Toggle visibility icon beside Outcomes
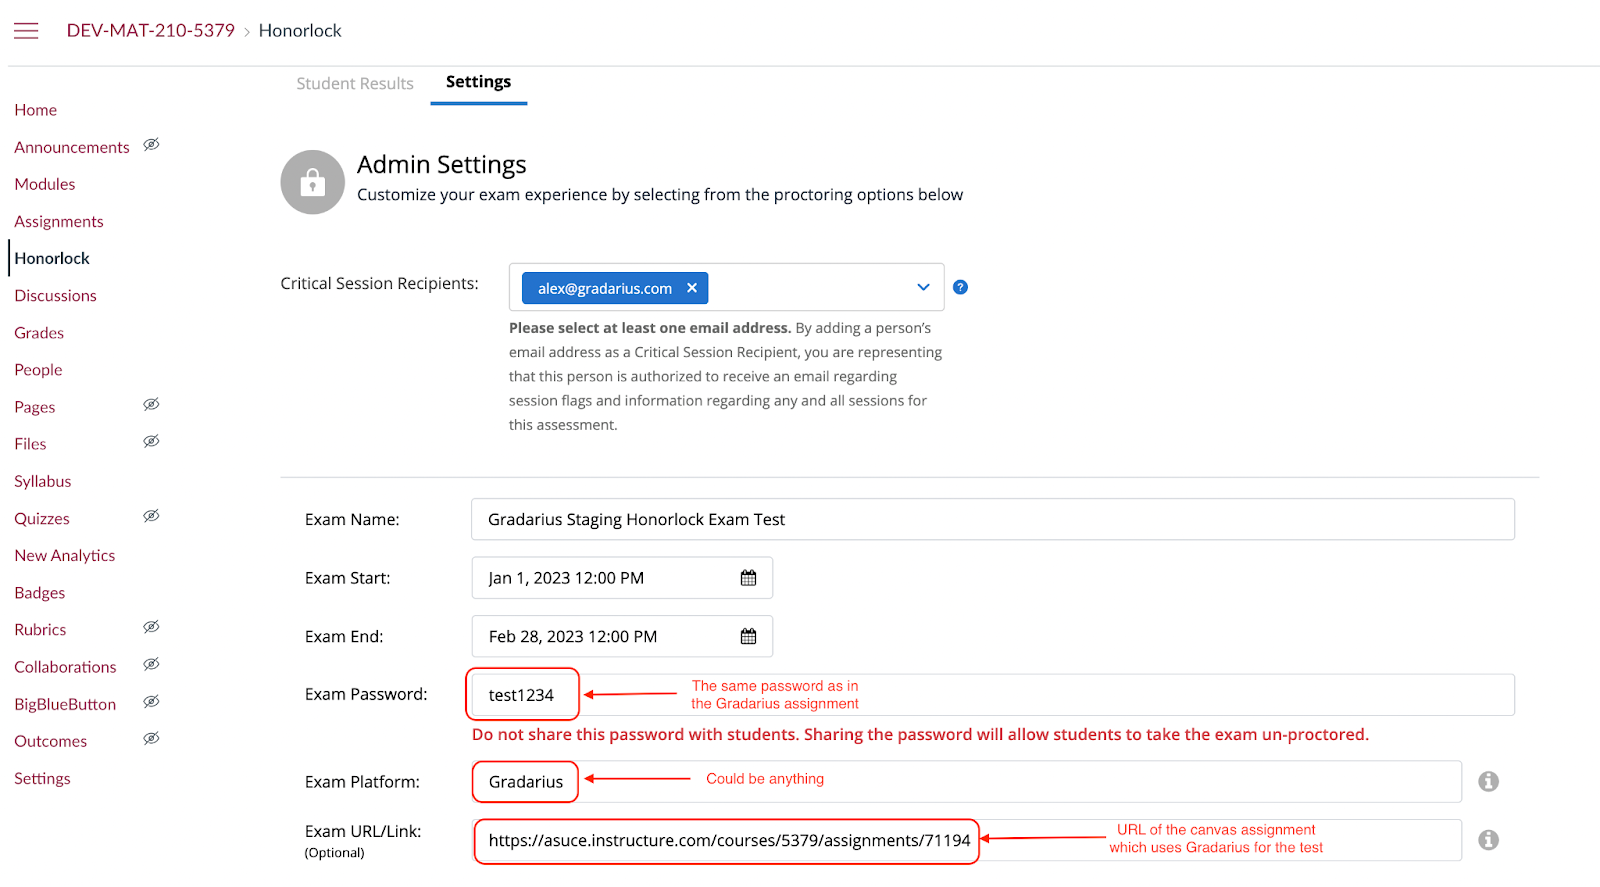Viewport: 1600px width, 887px height. click(x=151, y=739)
